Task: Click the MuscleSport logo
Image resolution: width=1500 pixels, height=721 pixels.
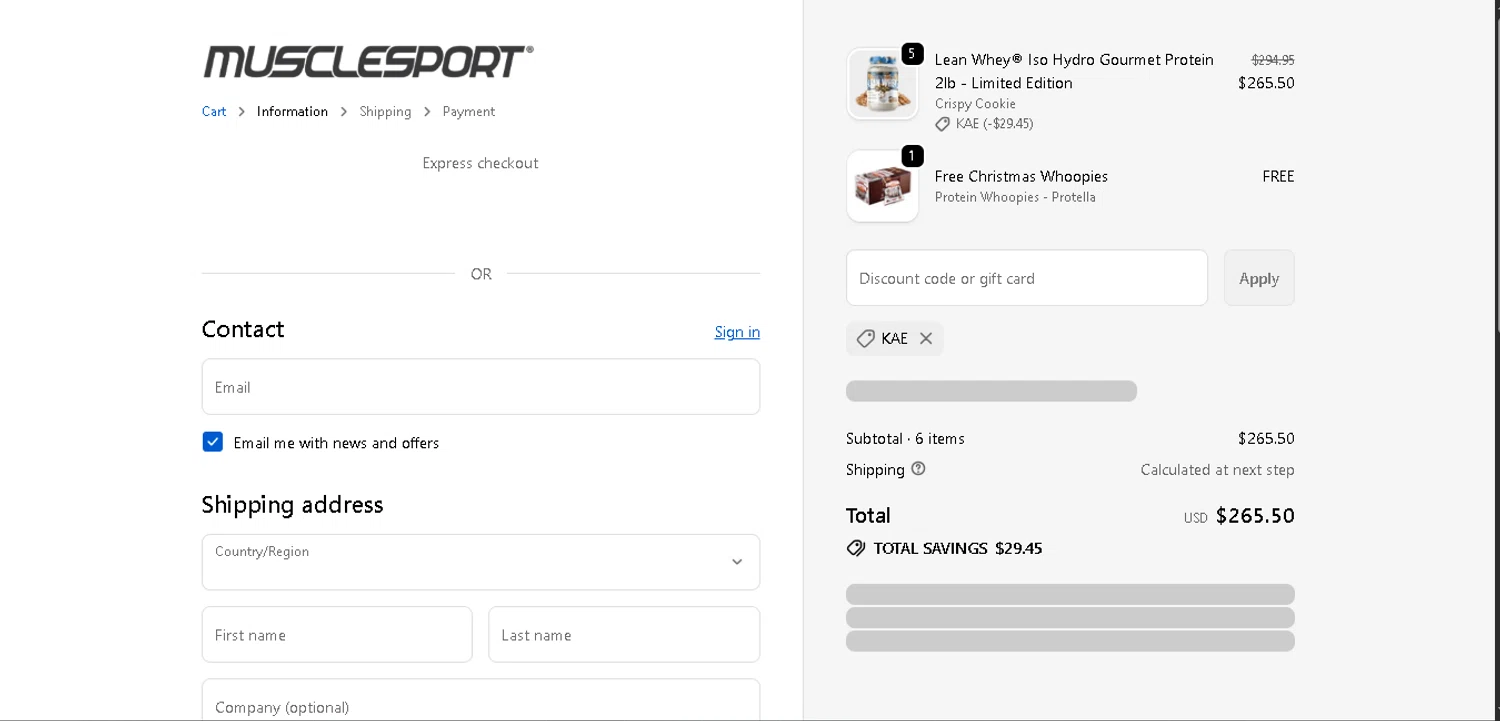Action: pos(368,61)
